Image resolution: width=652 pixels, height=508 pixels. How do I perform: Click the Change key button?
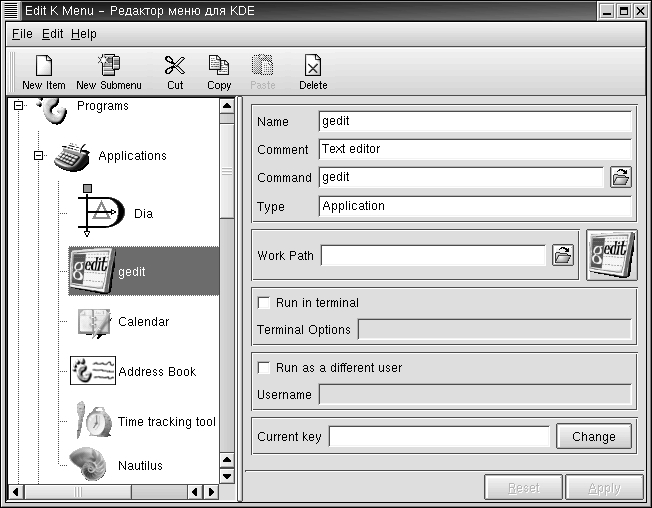593,437
